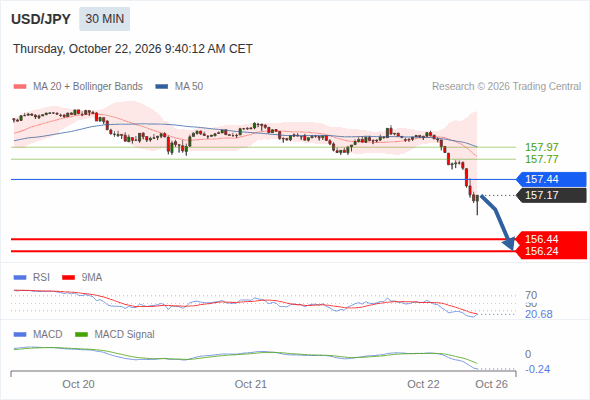Click the blue 157.44 pivot price tag
The height and width of the screenshot is (400, 590).
551,179
